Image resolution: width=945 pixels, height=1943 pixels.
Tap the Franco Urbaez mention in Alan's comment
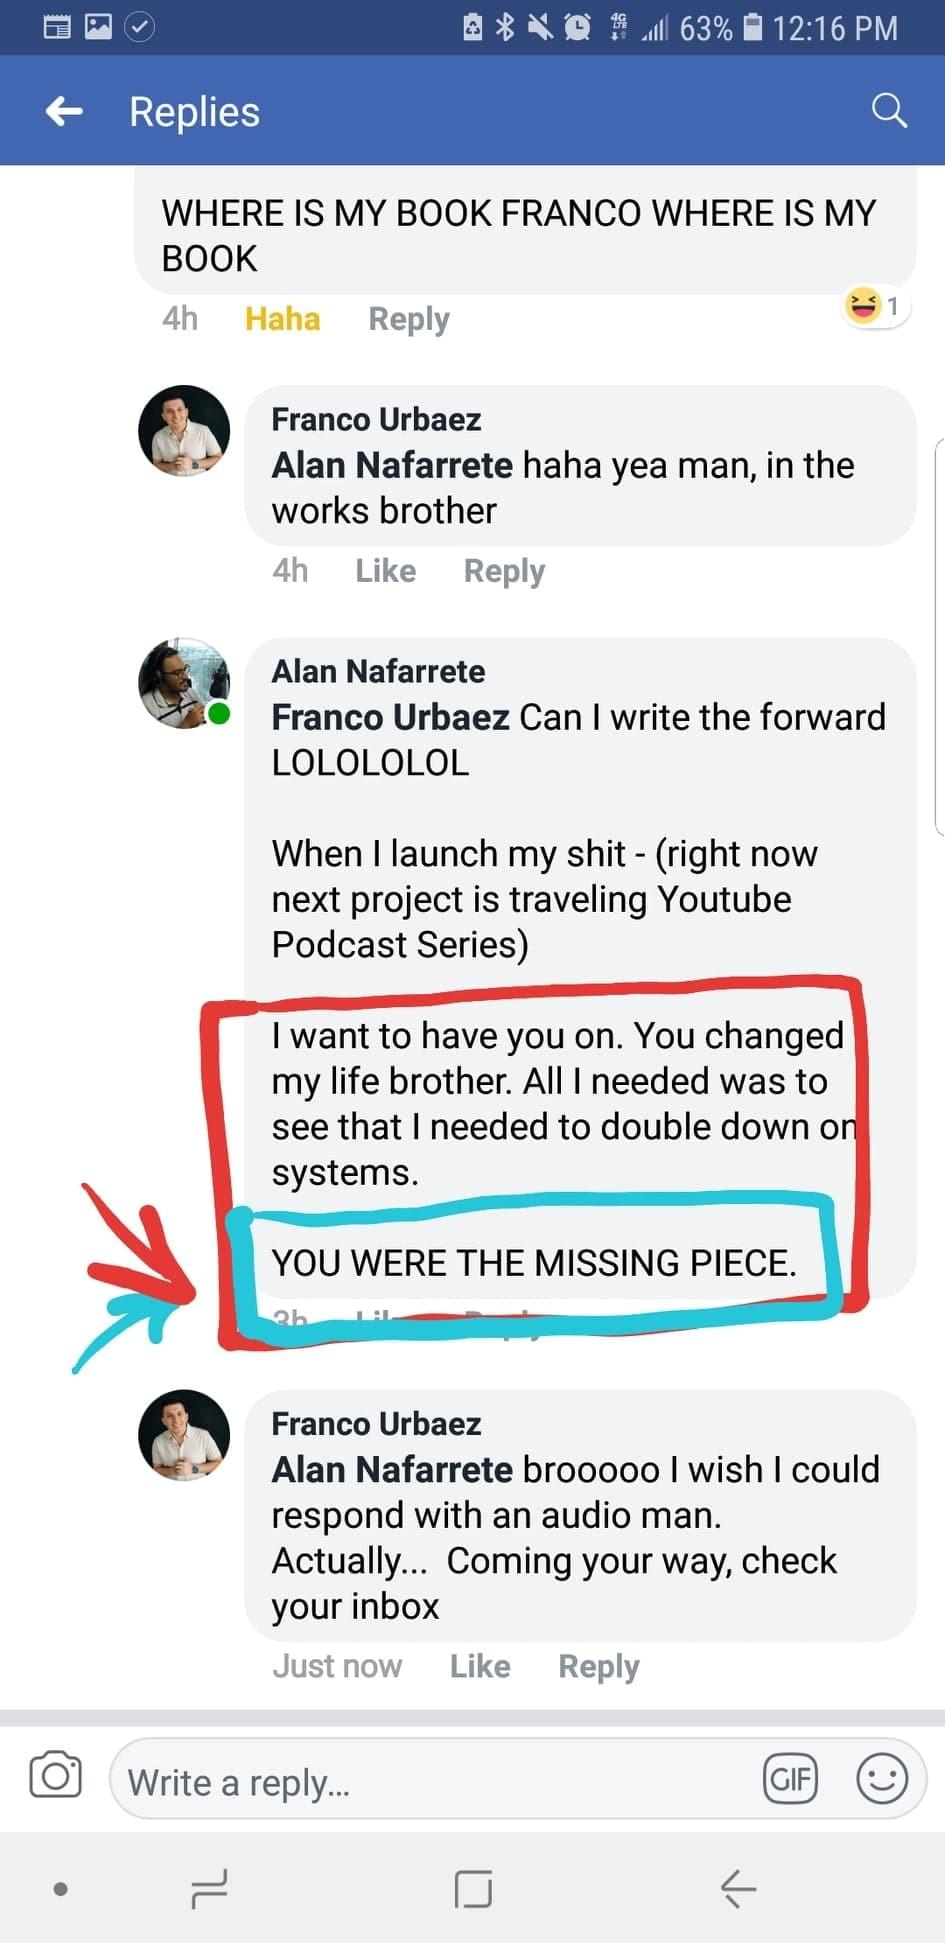tap(390, 717)
